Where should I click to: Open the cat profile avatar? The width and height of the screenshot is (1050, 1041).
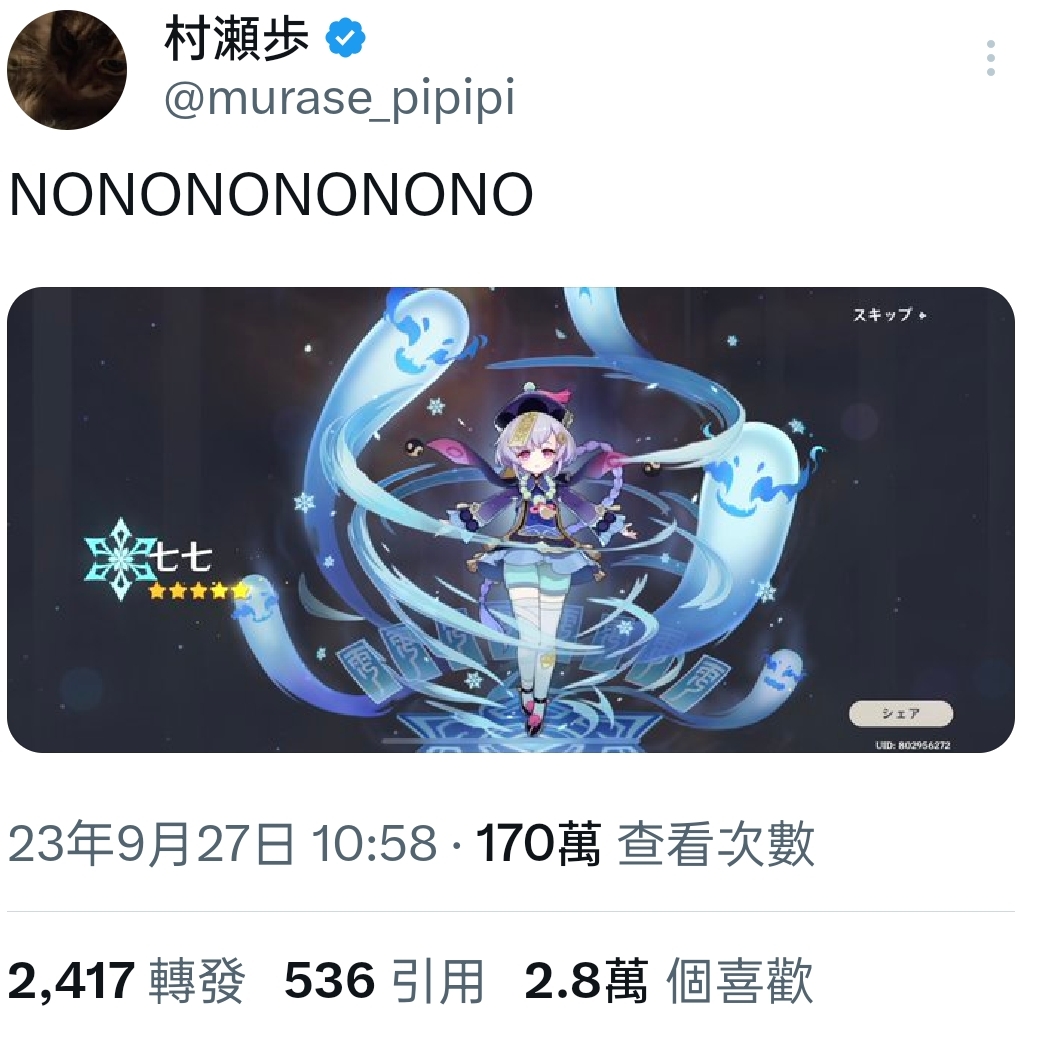66,70
